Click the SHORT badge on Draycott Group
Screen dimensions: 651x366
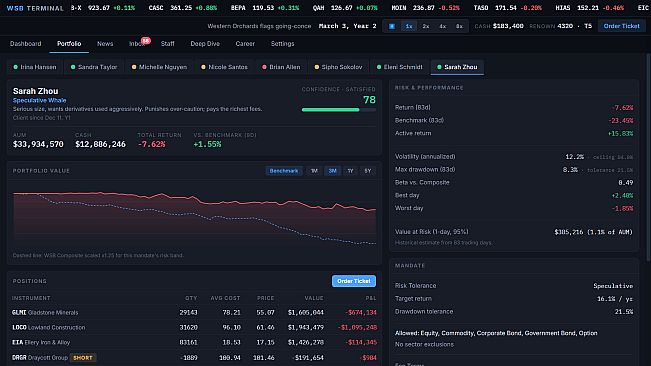click(83, 358)
